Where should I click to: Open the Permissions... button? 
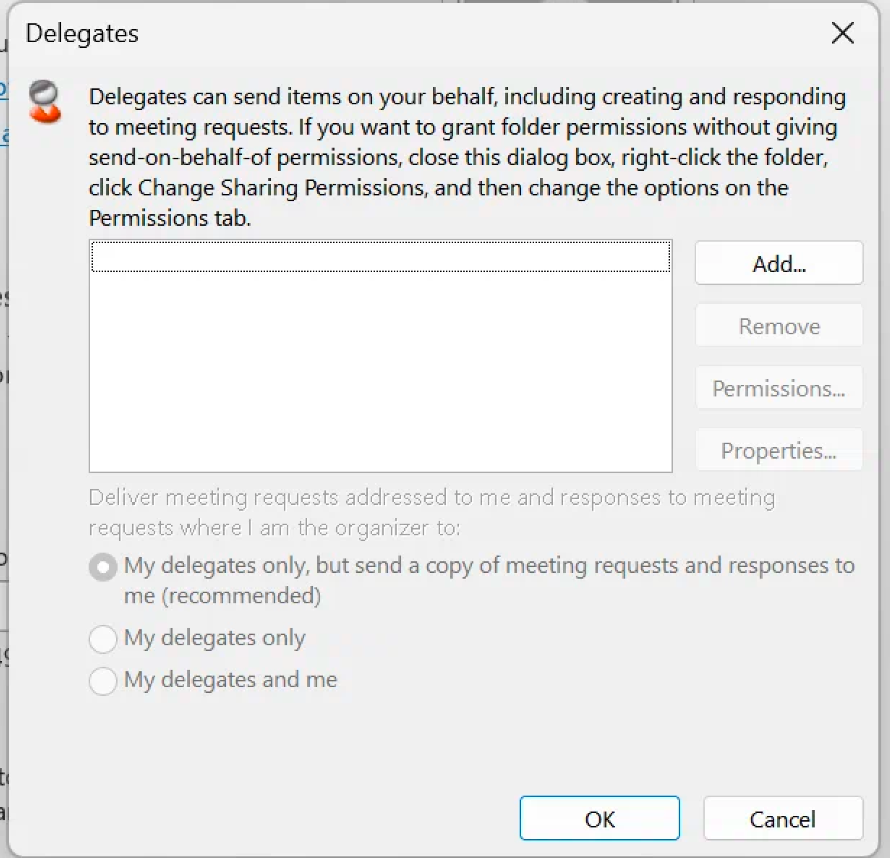tap(779, 388)
